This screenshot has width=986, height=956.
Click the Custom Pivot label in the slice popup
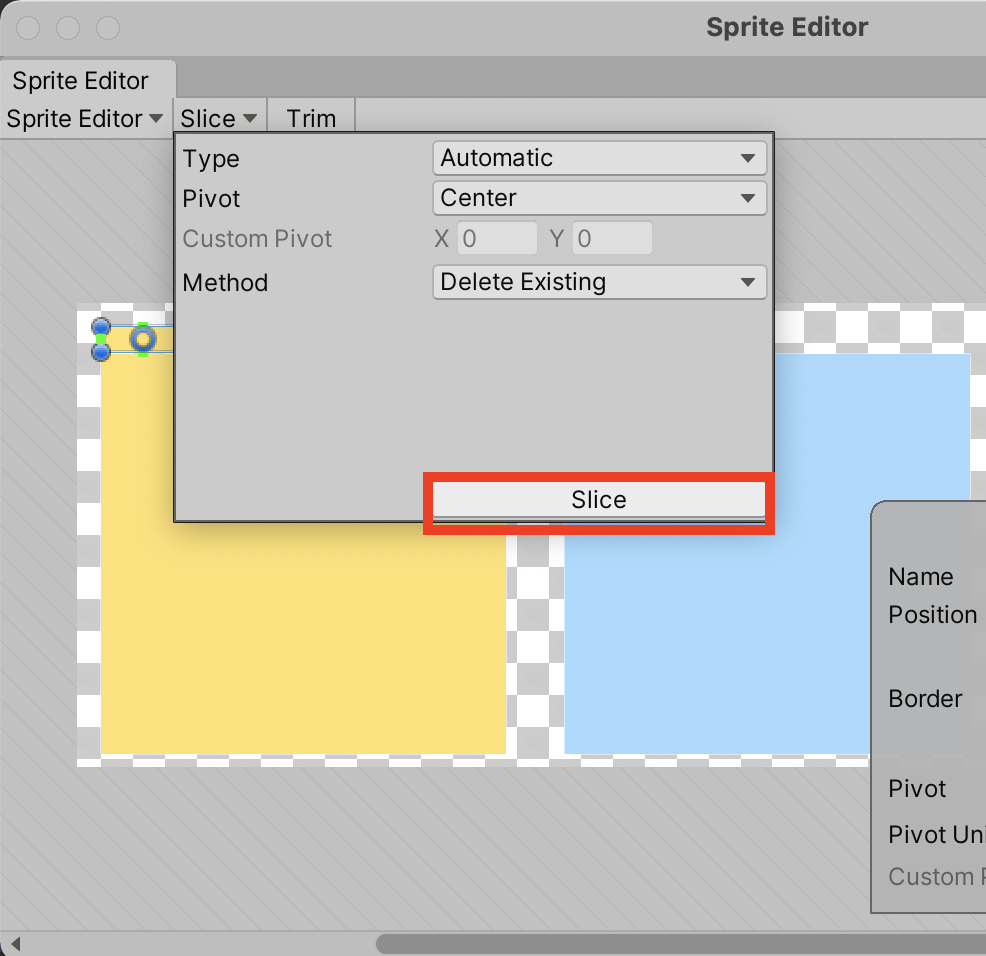click(x=257, y=239)
